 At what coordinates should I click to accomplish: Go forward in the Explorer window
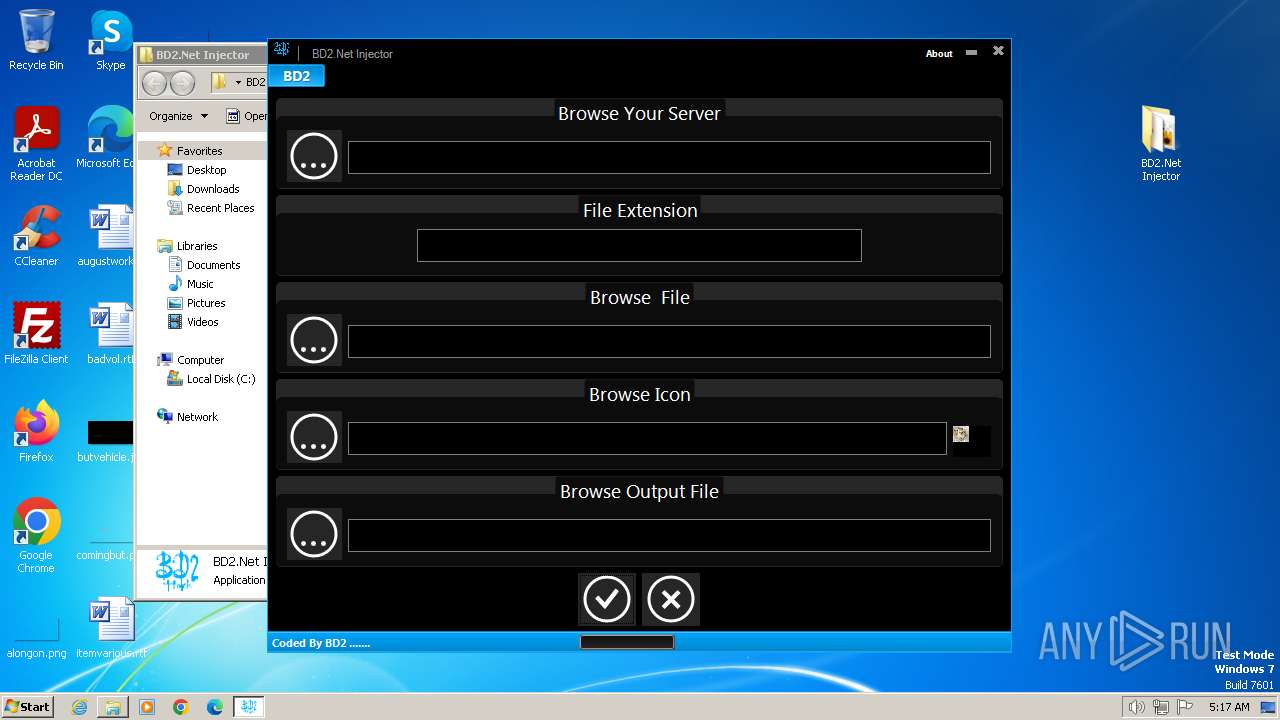coord(182,83)
